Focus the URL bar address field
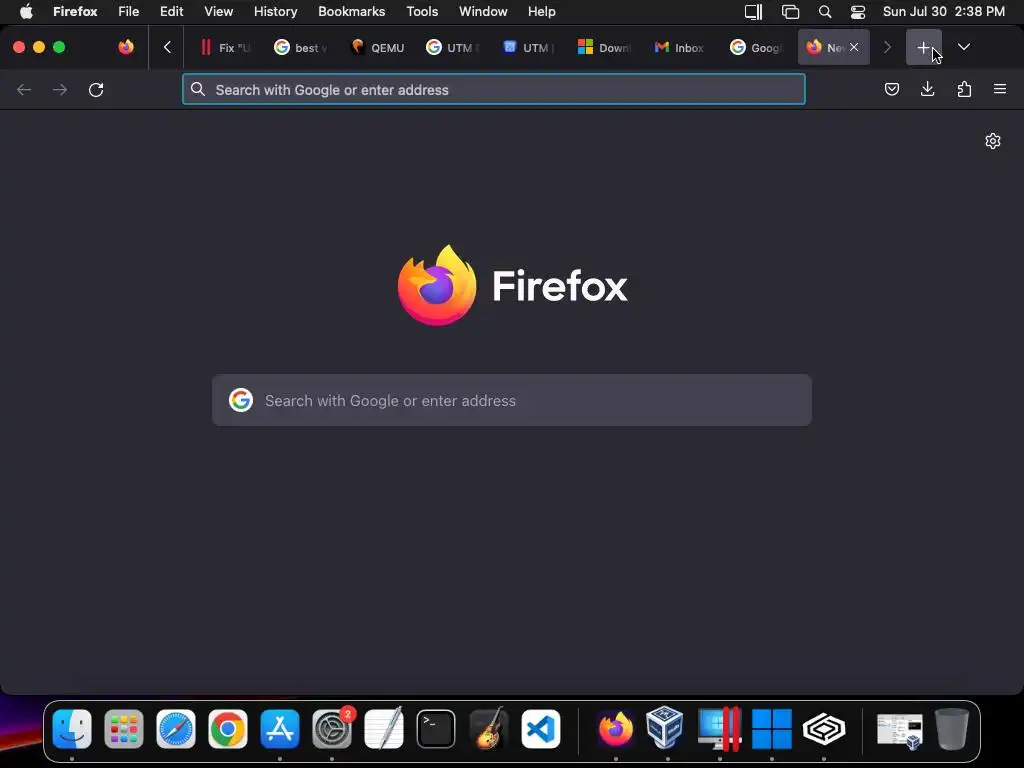1024x768 pixels. click(494, 89)
